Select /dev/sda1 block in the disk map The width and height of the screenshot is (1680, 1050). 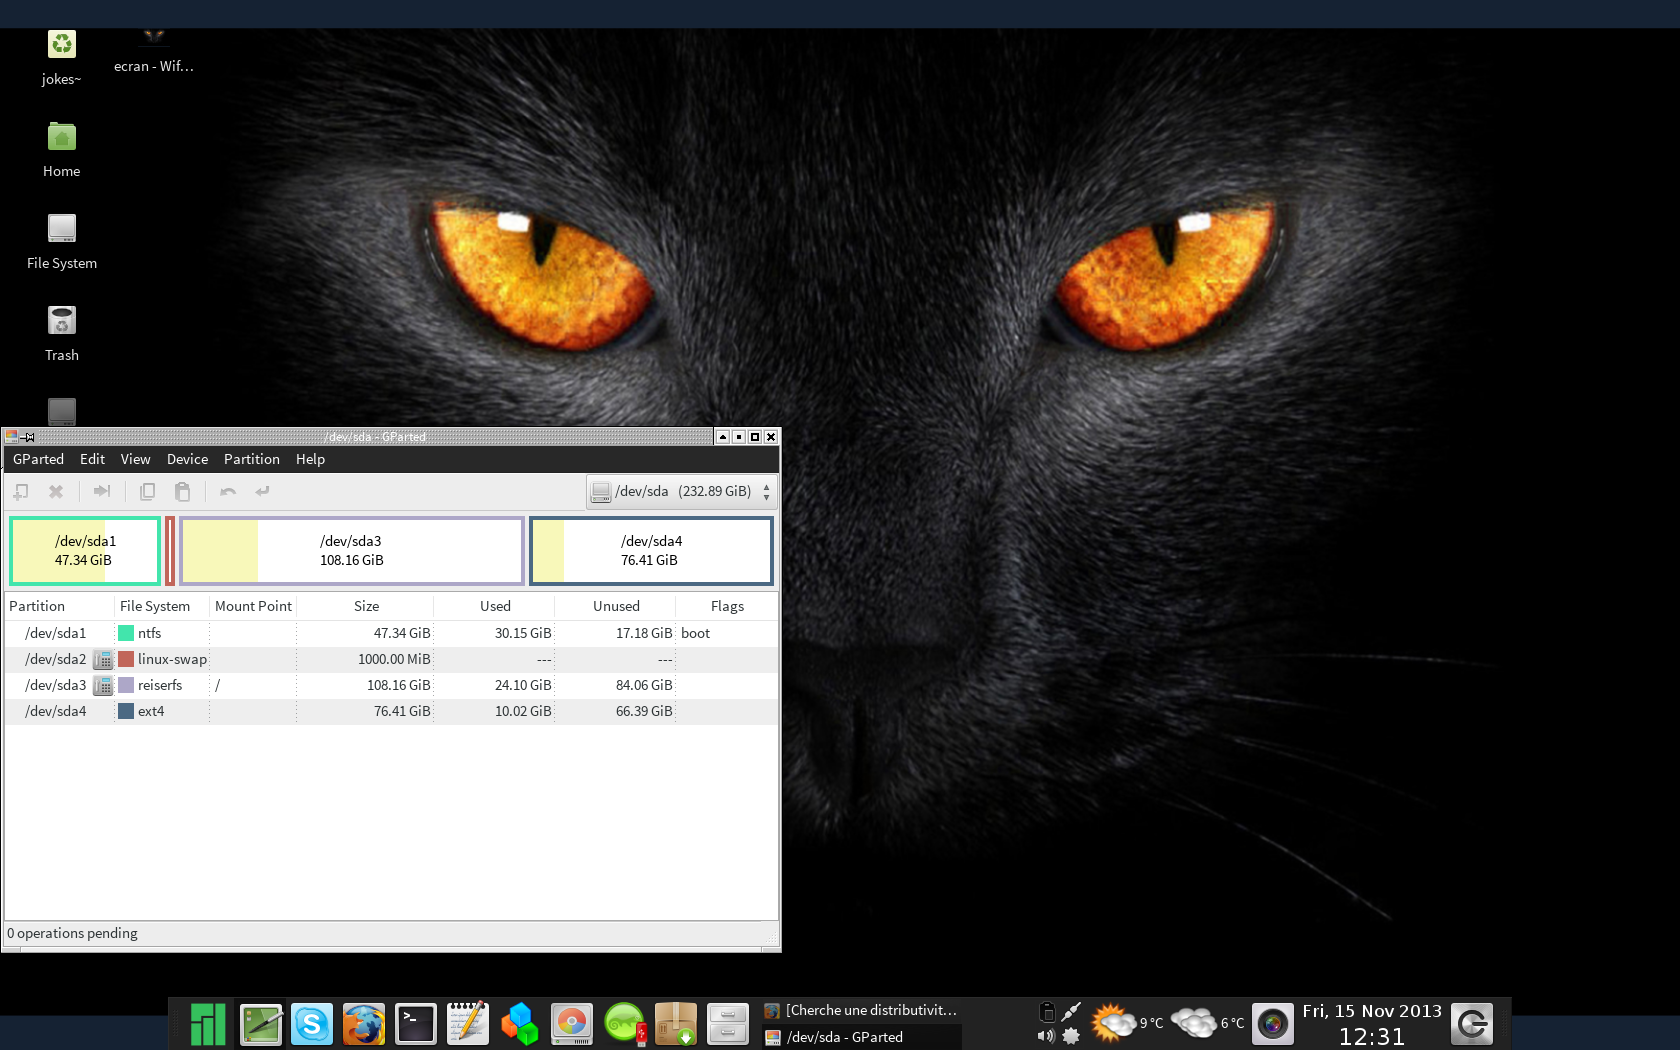click(85, 550)
